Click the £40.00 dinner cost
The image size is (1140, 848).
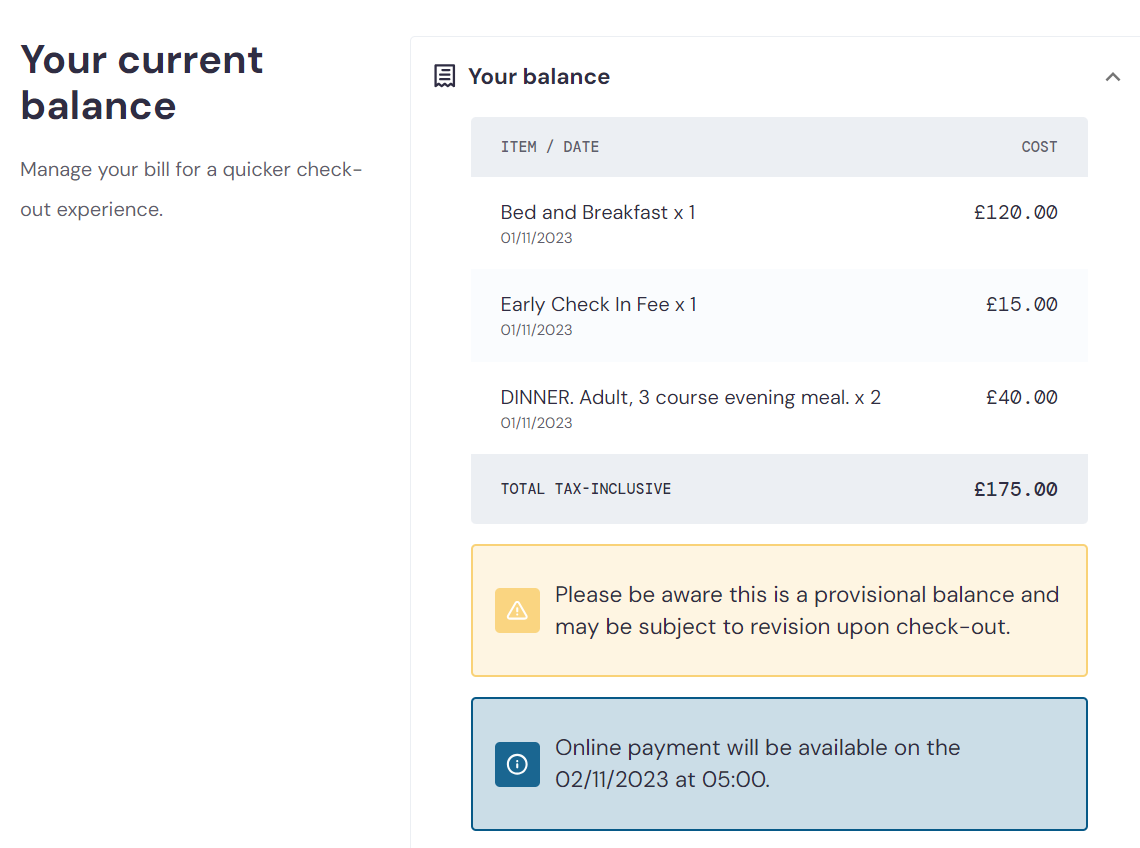(x=1021, y=397)
